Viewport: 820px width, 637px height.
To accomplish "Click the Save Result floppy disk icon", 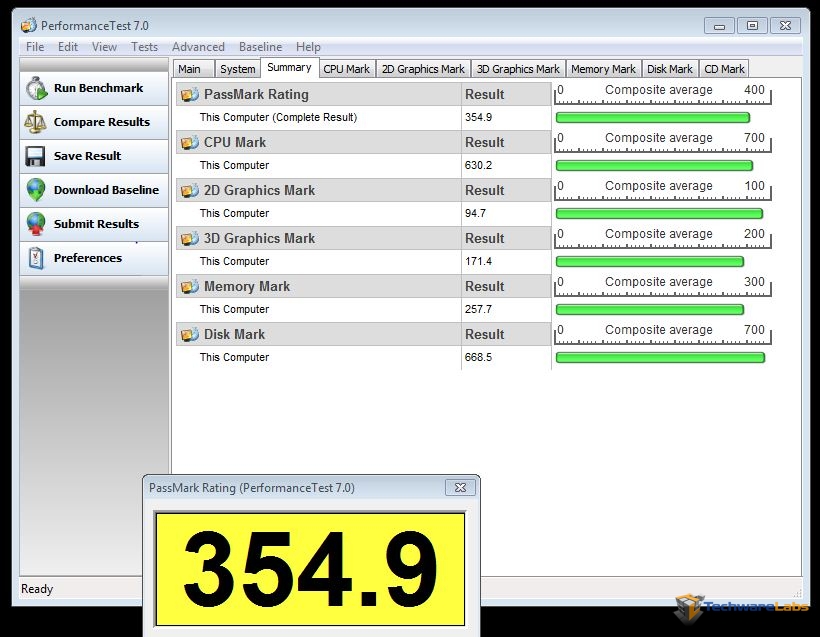I will coord(36,156).
